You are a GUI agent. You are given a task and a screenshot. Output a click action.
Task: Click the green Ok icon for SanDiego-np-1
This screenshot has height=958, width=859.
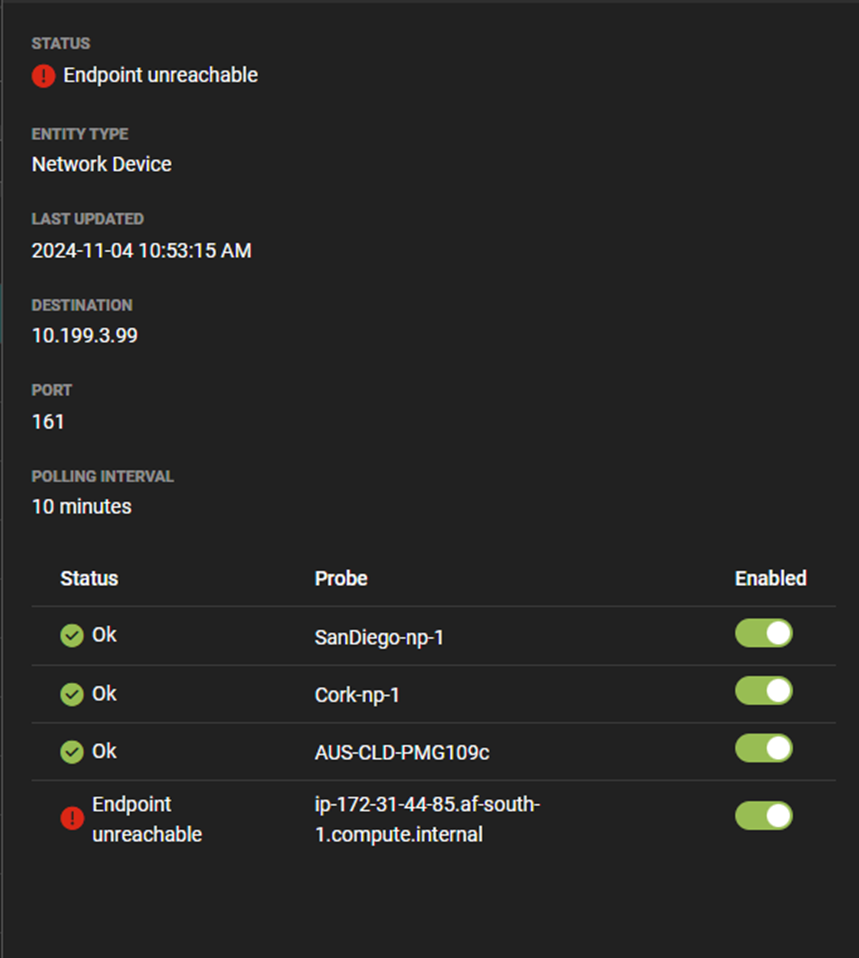(72, 636)
